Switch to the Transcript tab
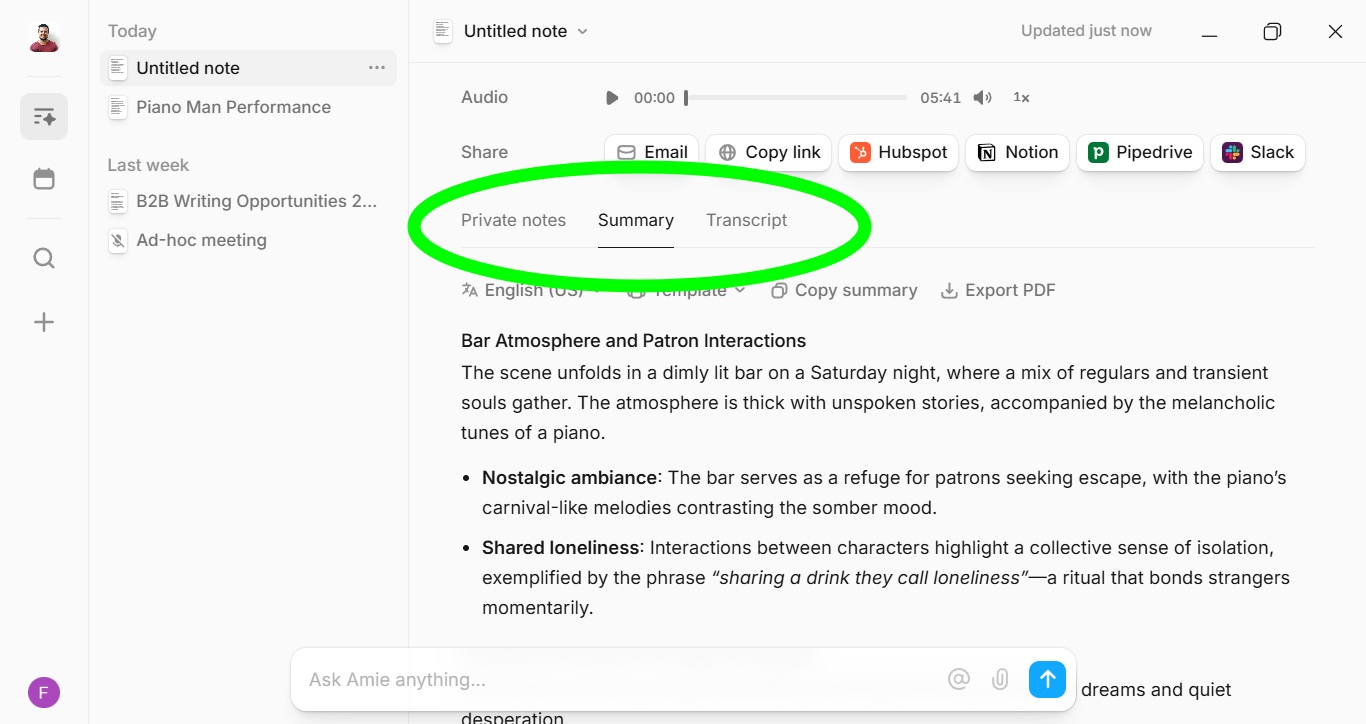This screenshot has width=1366, height=724. tap(746, 220)
